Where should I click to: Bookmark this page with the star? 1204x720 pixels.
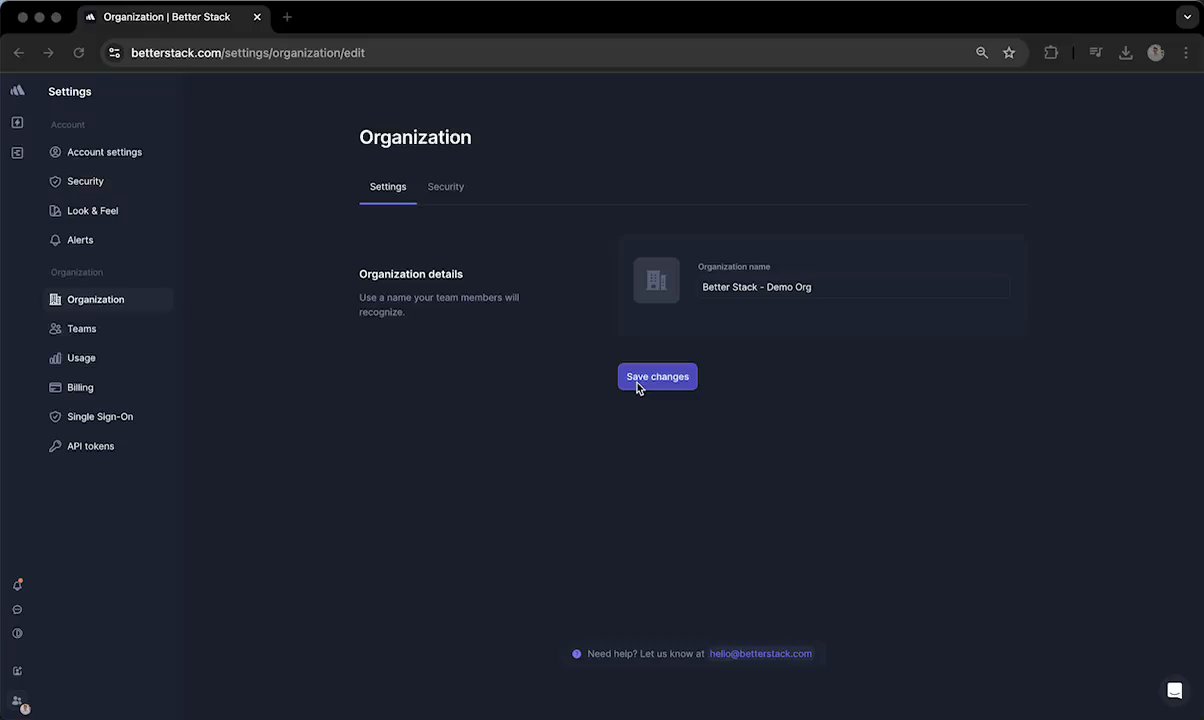point(1009,53)
